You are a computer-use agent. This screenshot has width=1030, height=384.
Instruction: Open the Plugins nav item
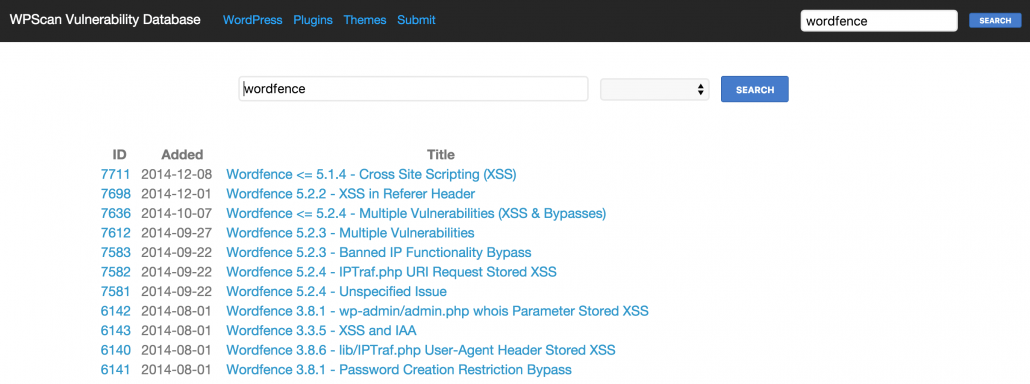click(313, 20)
